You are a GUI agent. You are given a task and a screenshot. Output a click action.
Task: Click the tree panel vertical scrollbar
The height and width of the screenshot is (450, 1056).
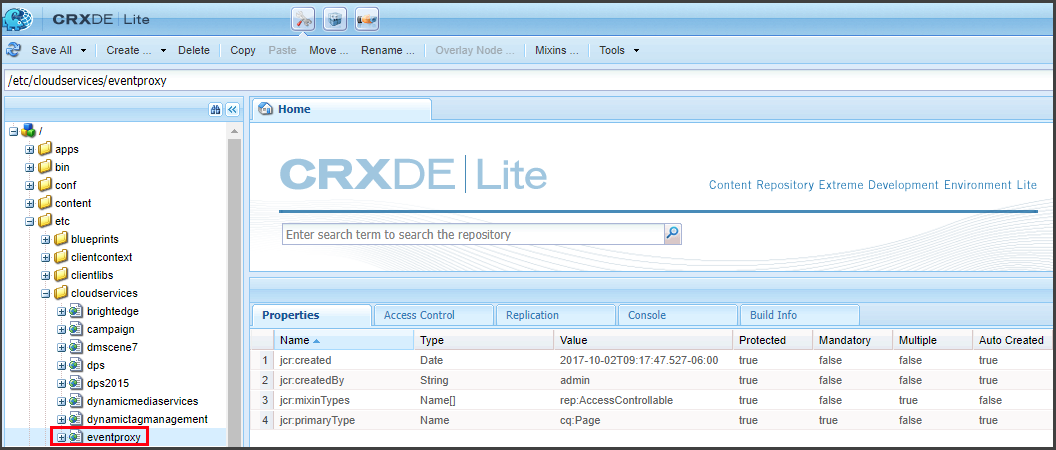[234, 286]
